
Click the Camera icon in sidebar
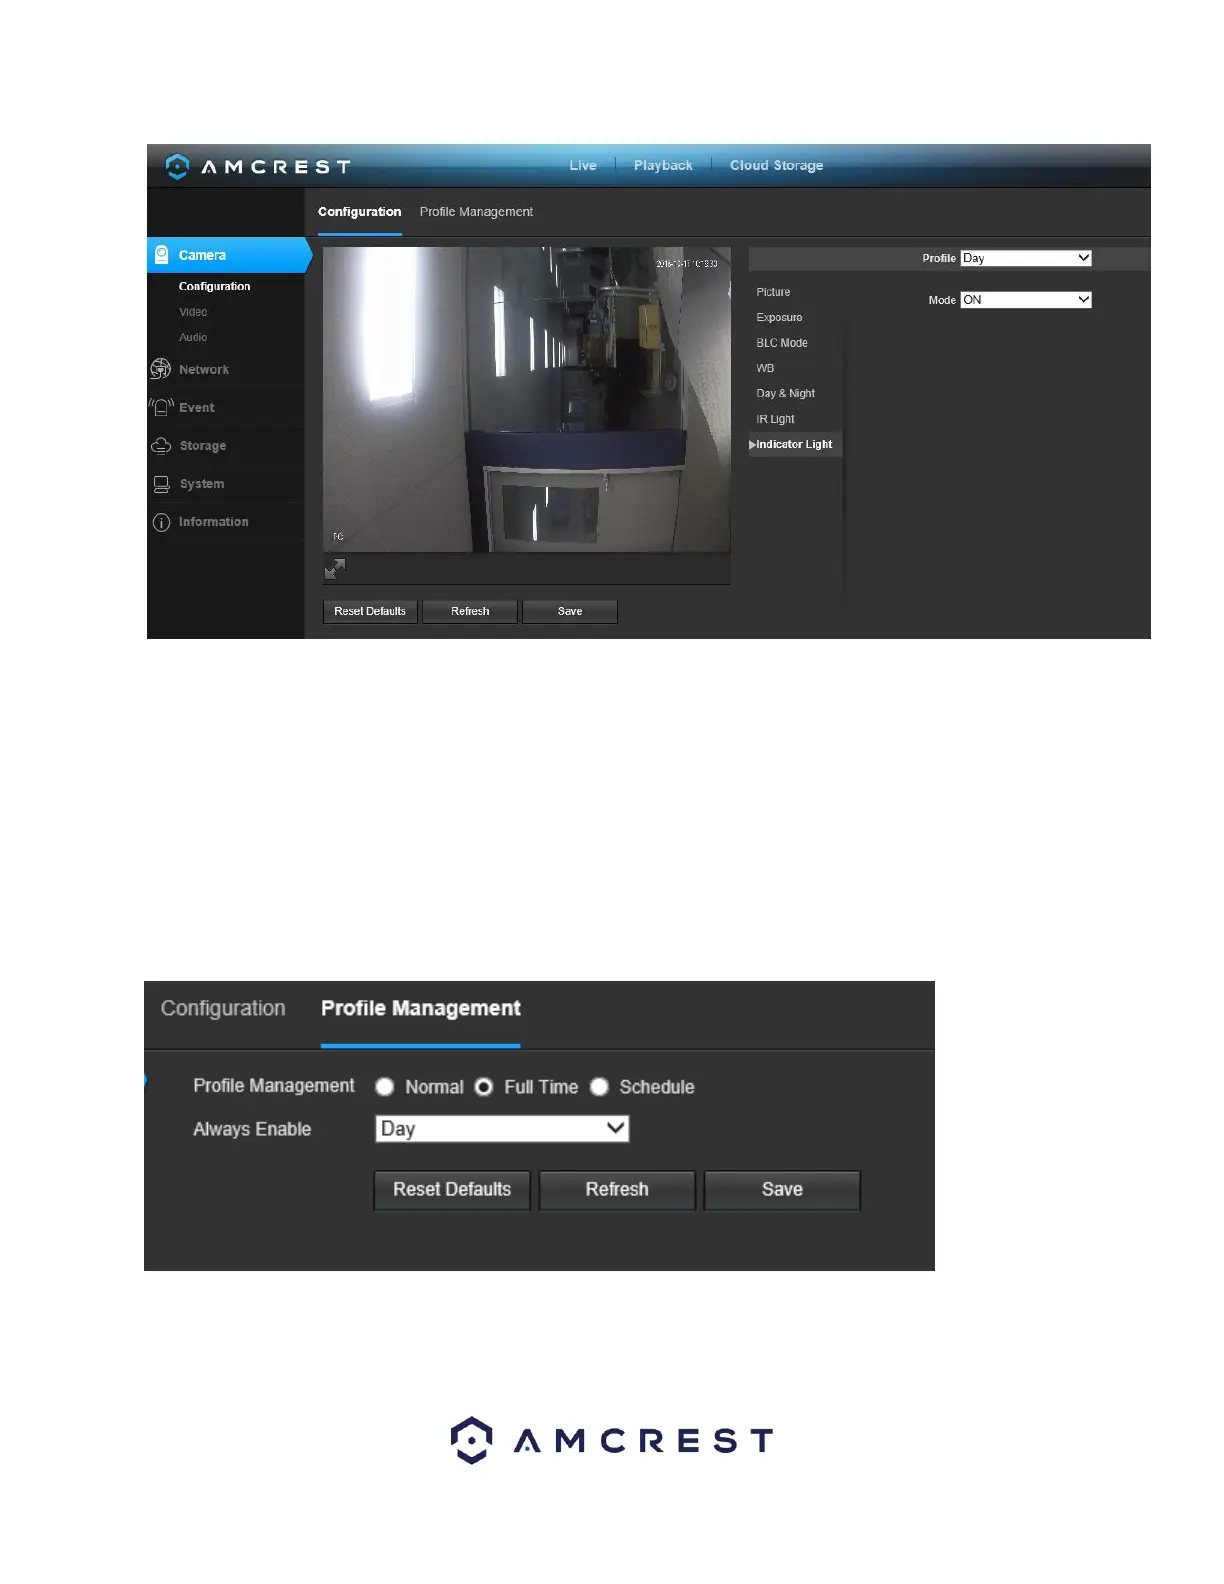pyautogui.click(x=162, y=255)
